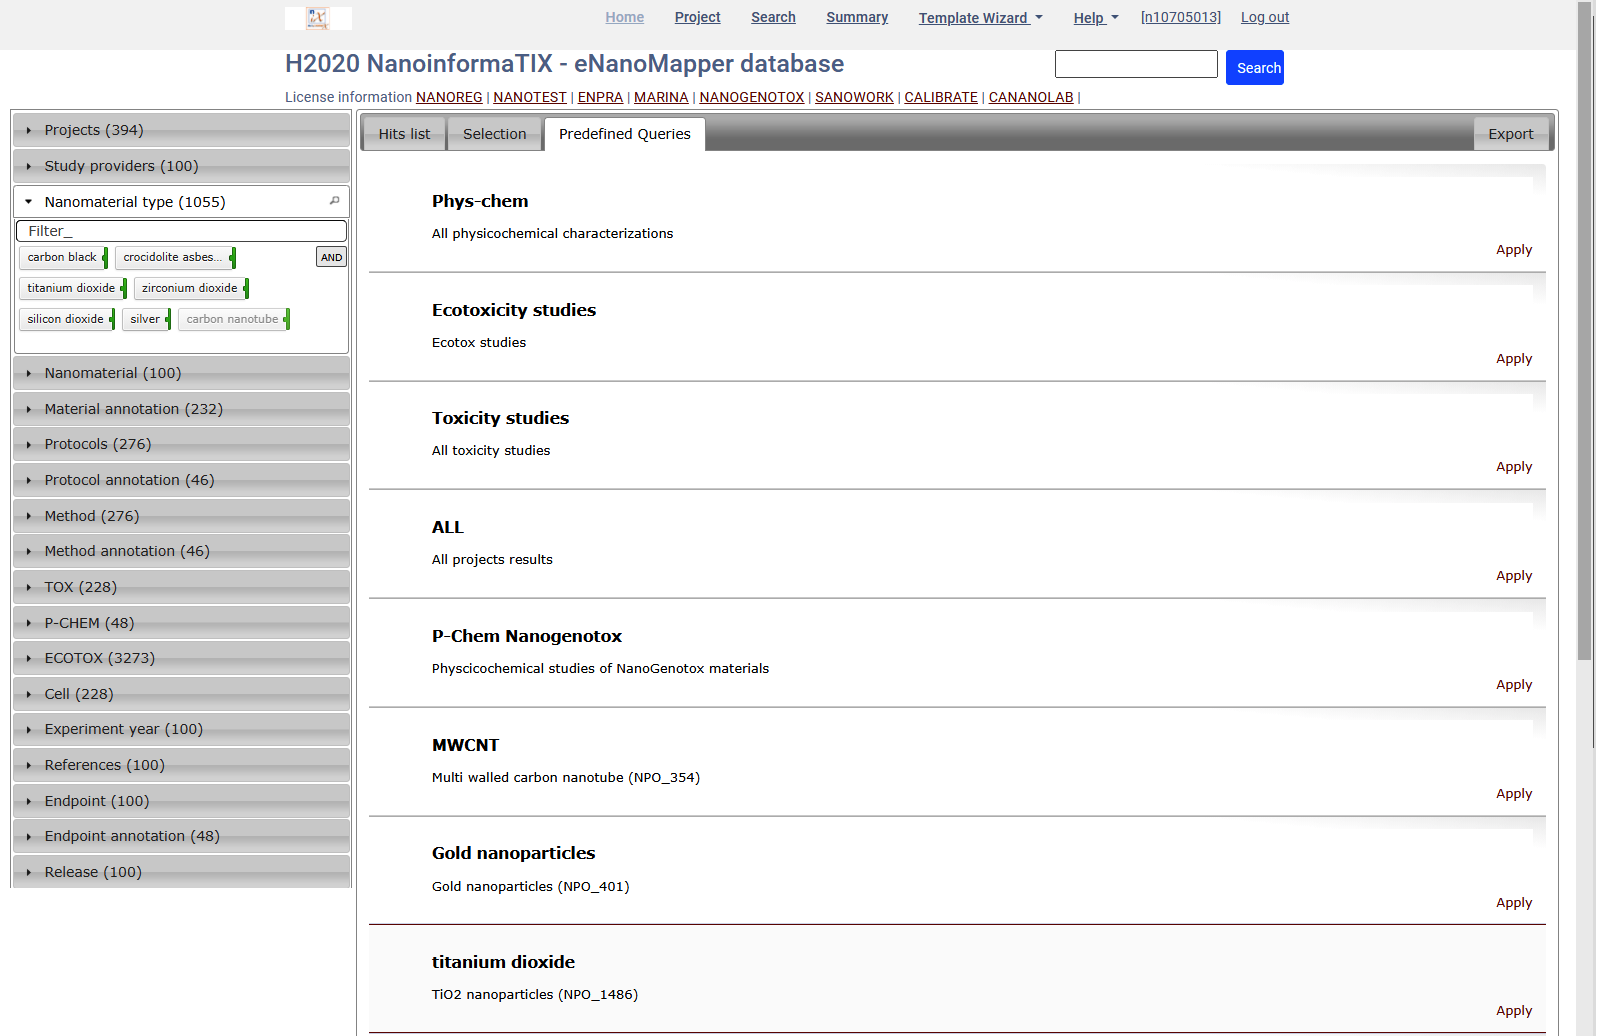Switch to the Hits list tab

403,133
